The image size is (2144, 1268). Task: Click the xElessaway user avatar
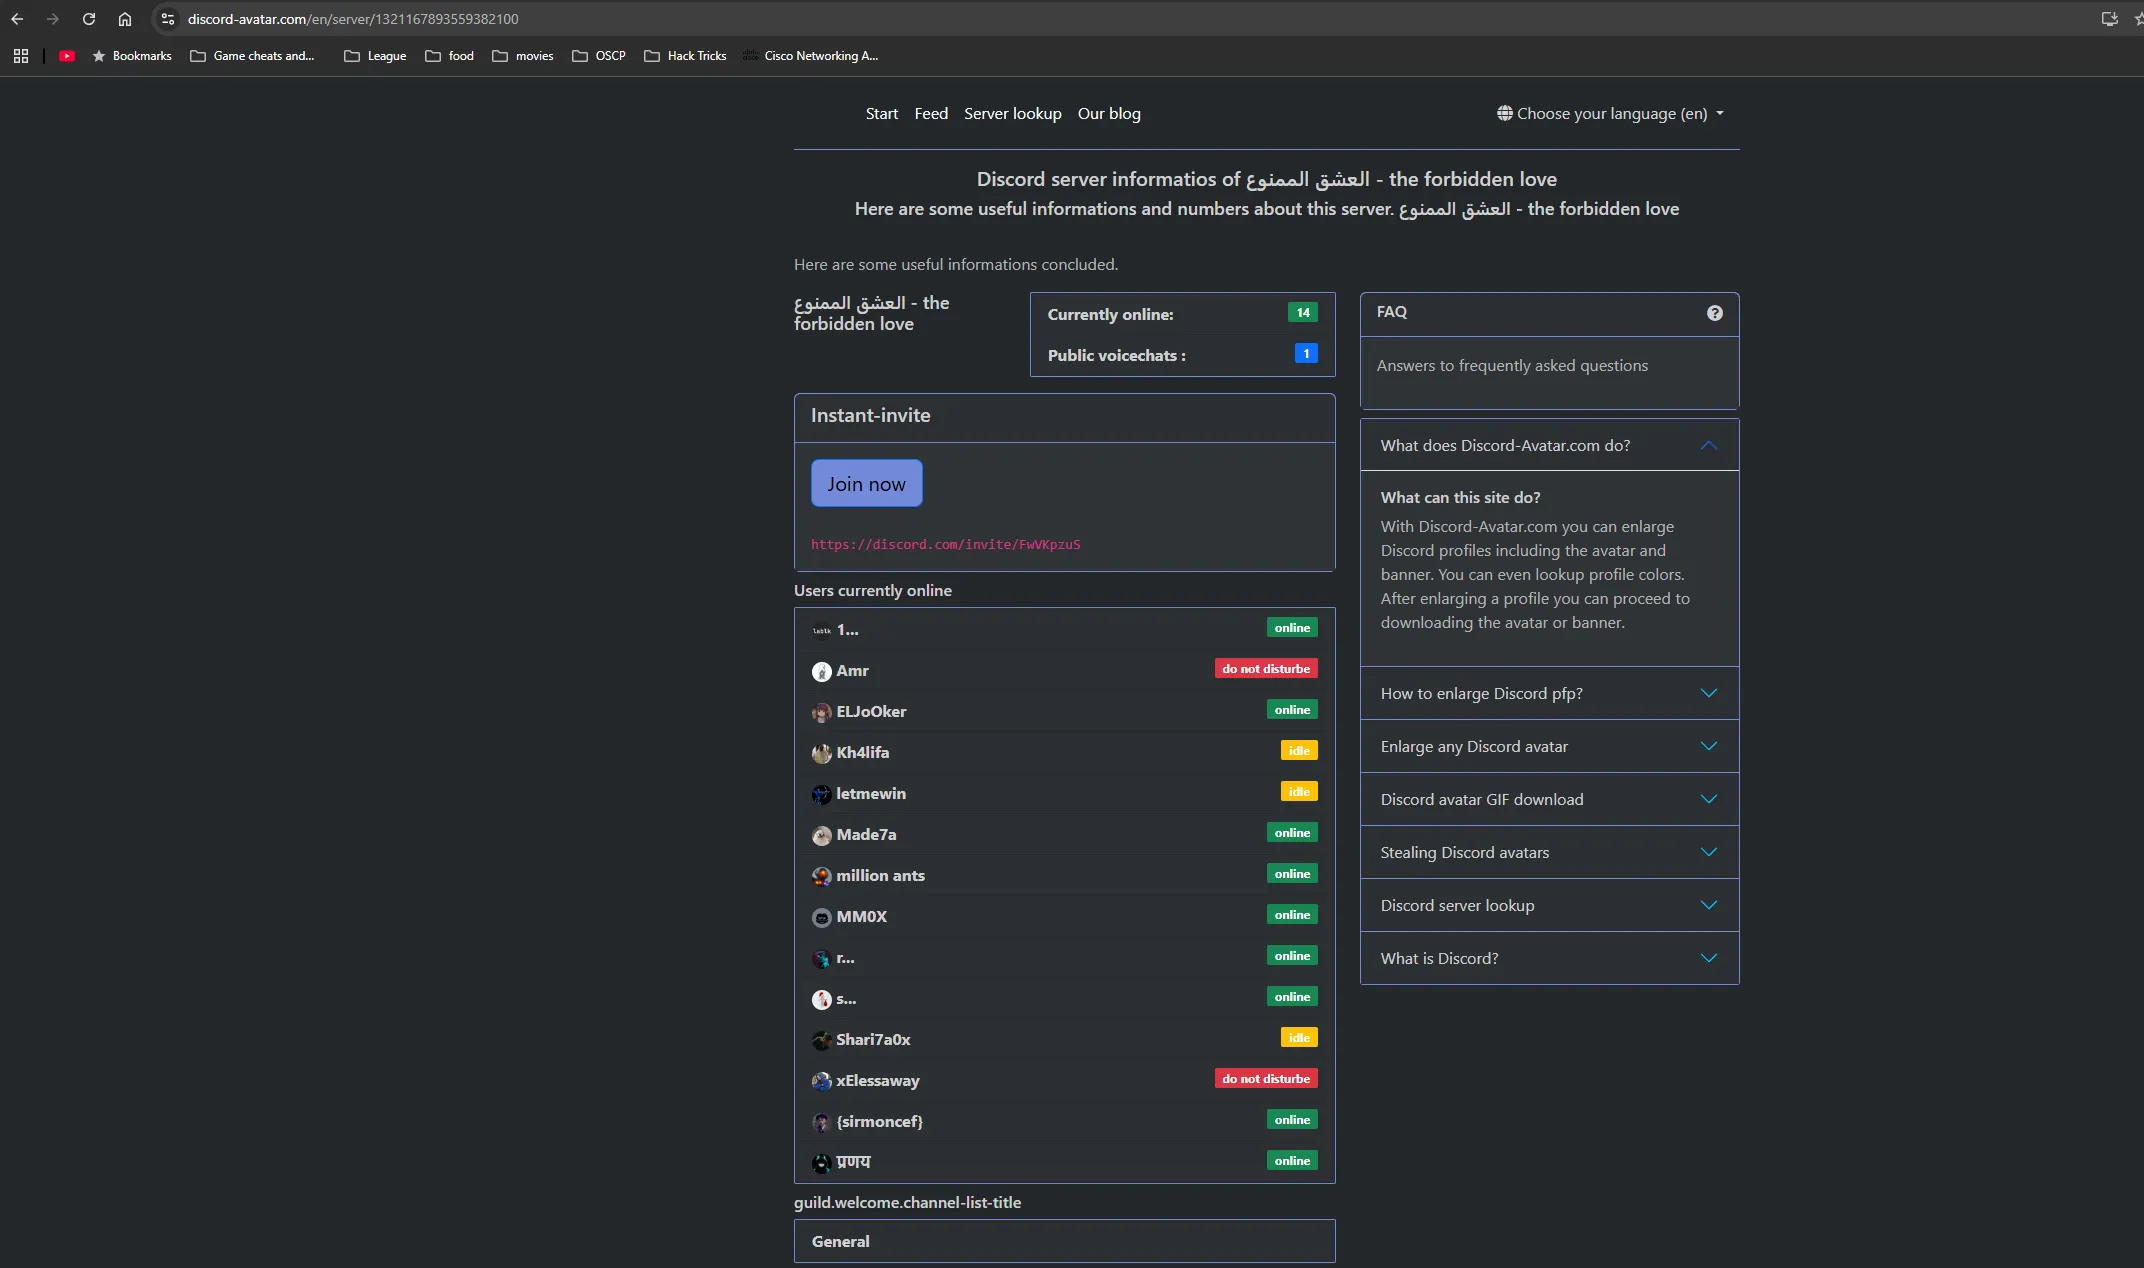(821, 1082)
